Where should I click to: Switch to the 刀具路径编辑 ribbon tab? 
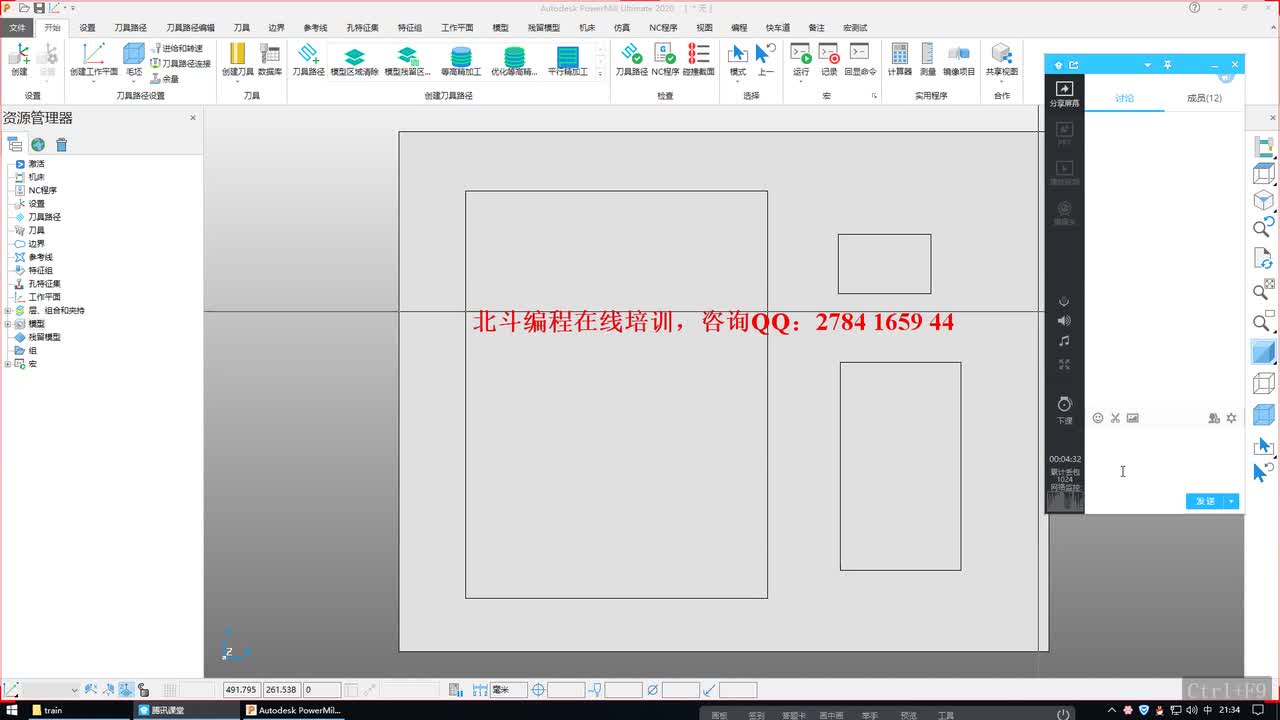[190, 28]
